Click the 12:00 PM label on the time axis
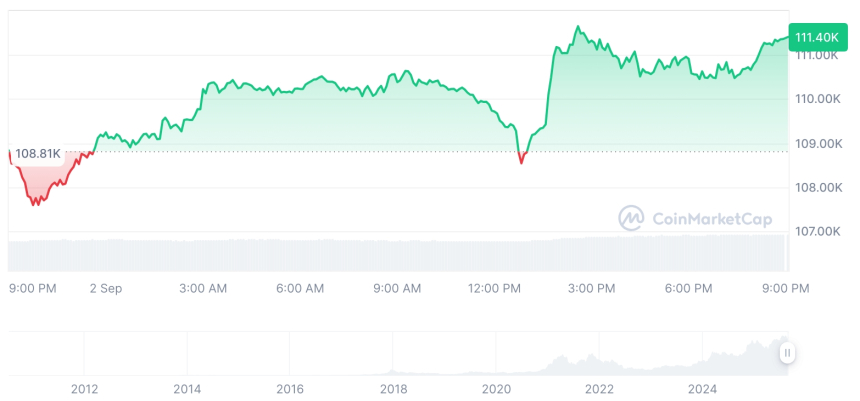The image size is (860, 401). [x=494, y=288]
